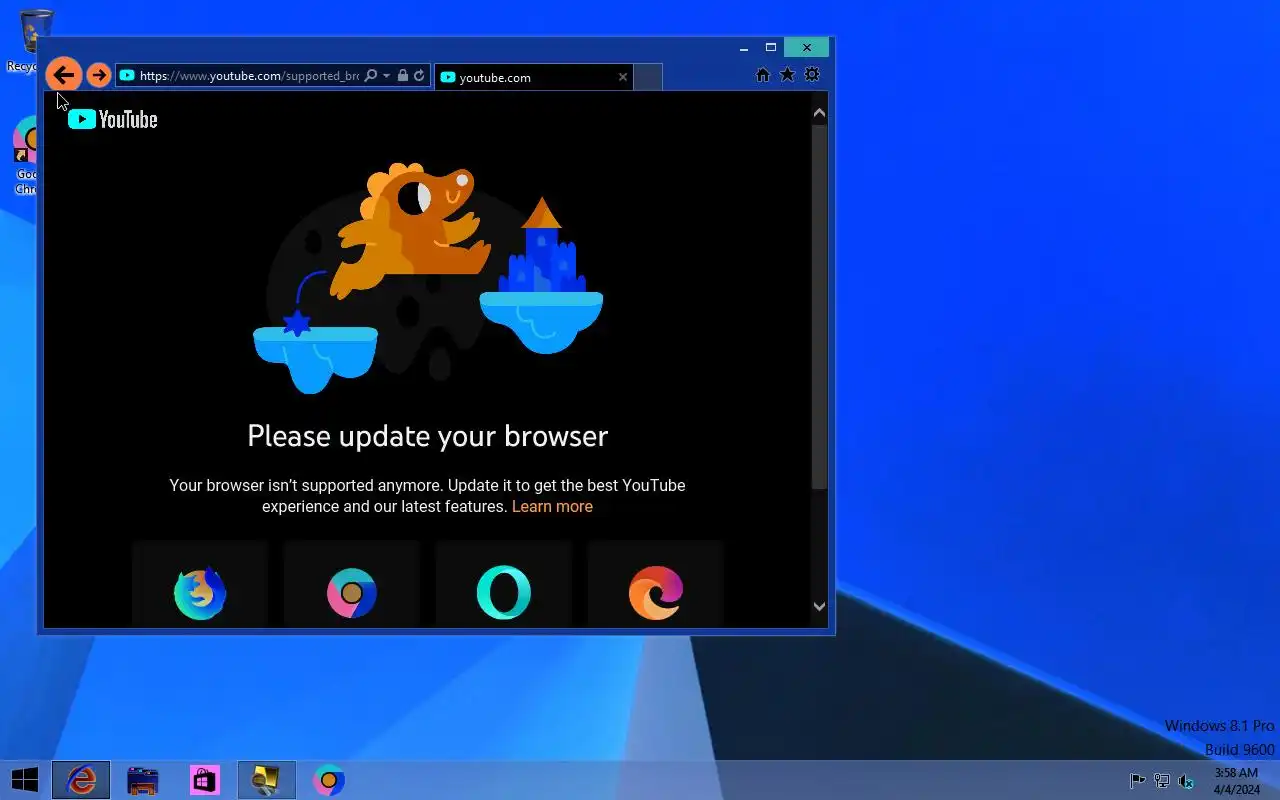This screenshot has height=800, width=1280.
Task: Select the YouTube URL in the address bar
Action: (249, 75)
